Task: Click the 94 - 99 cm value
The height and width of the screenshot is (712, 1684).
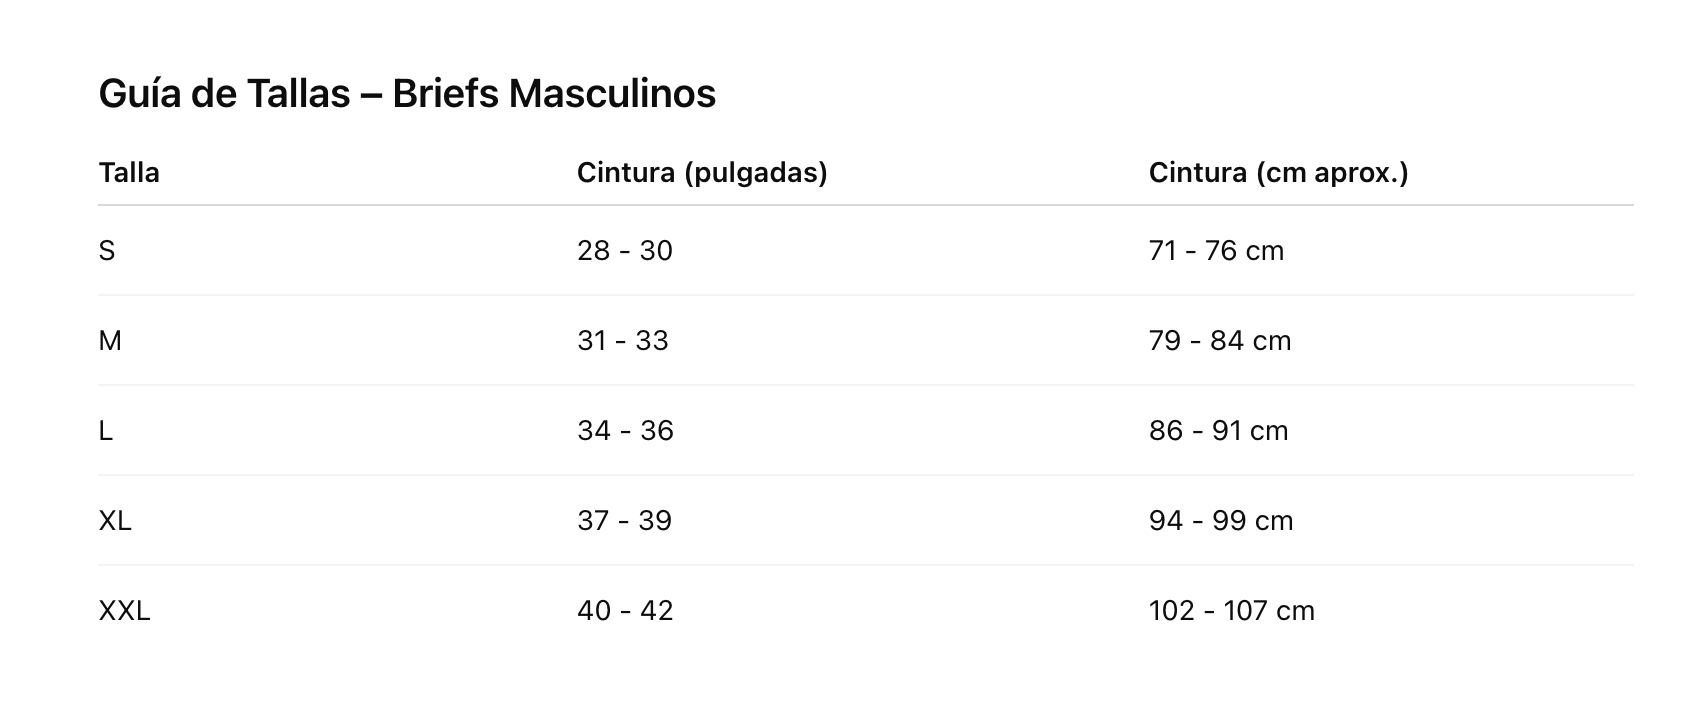Action: click(x=1221, y=521)
